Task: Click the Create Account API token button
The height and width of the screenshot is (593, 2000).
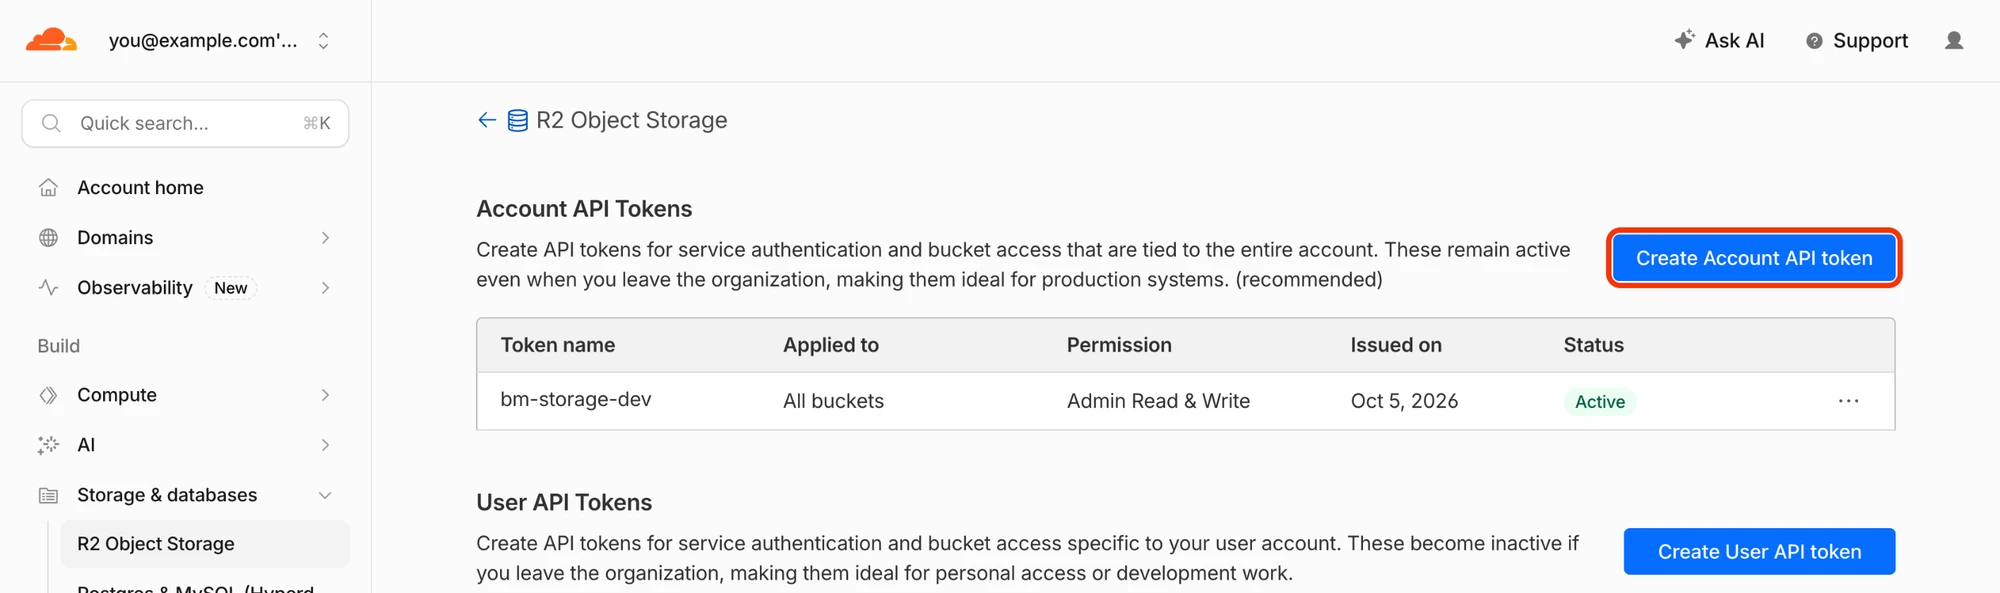Action: coord(1754,258)
